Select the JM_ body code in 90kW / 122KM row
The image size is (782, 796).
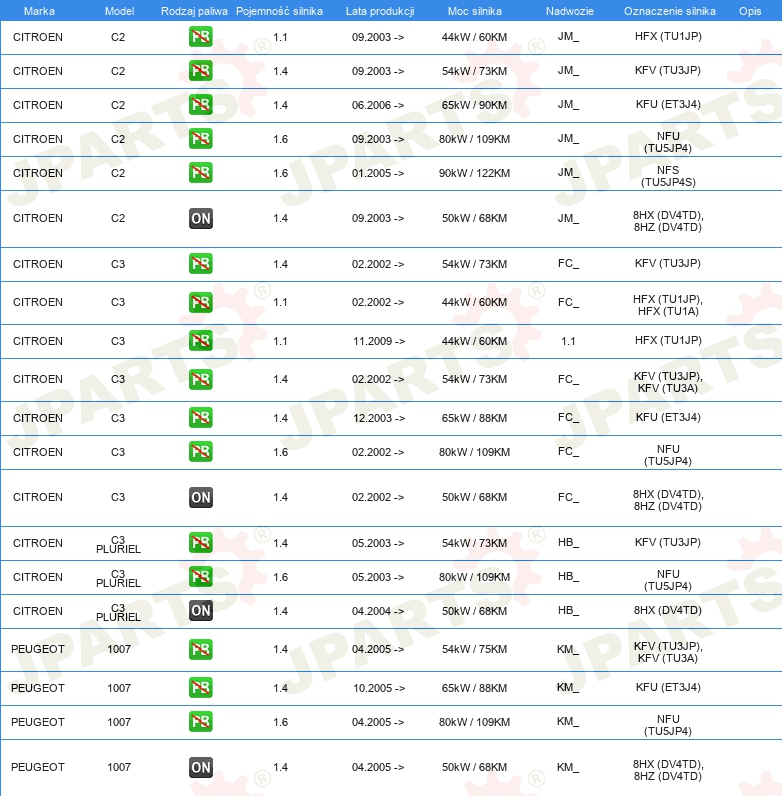(x=568, y=172)
